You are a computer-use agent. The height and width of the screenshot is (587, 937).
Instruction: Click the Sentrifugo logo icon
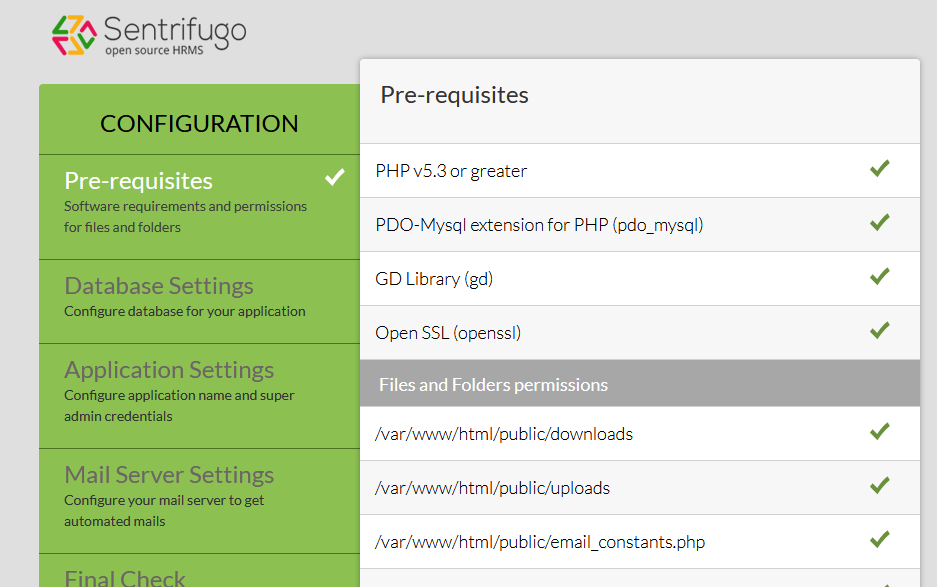74,35
